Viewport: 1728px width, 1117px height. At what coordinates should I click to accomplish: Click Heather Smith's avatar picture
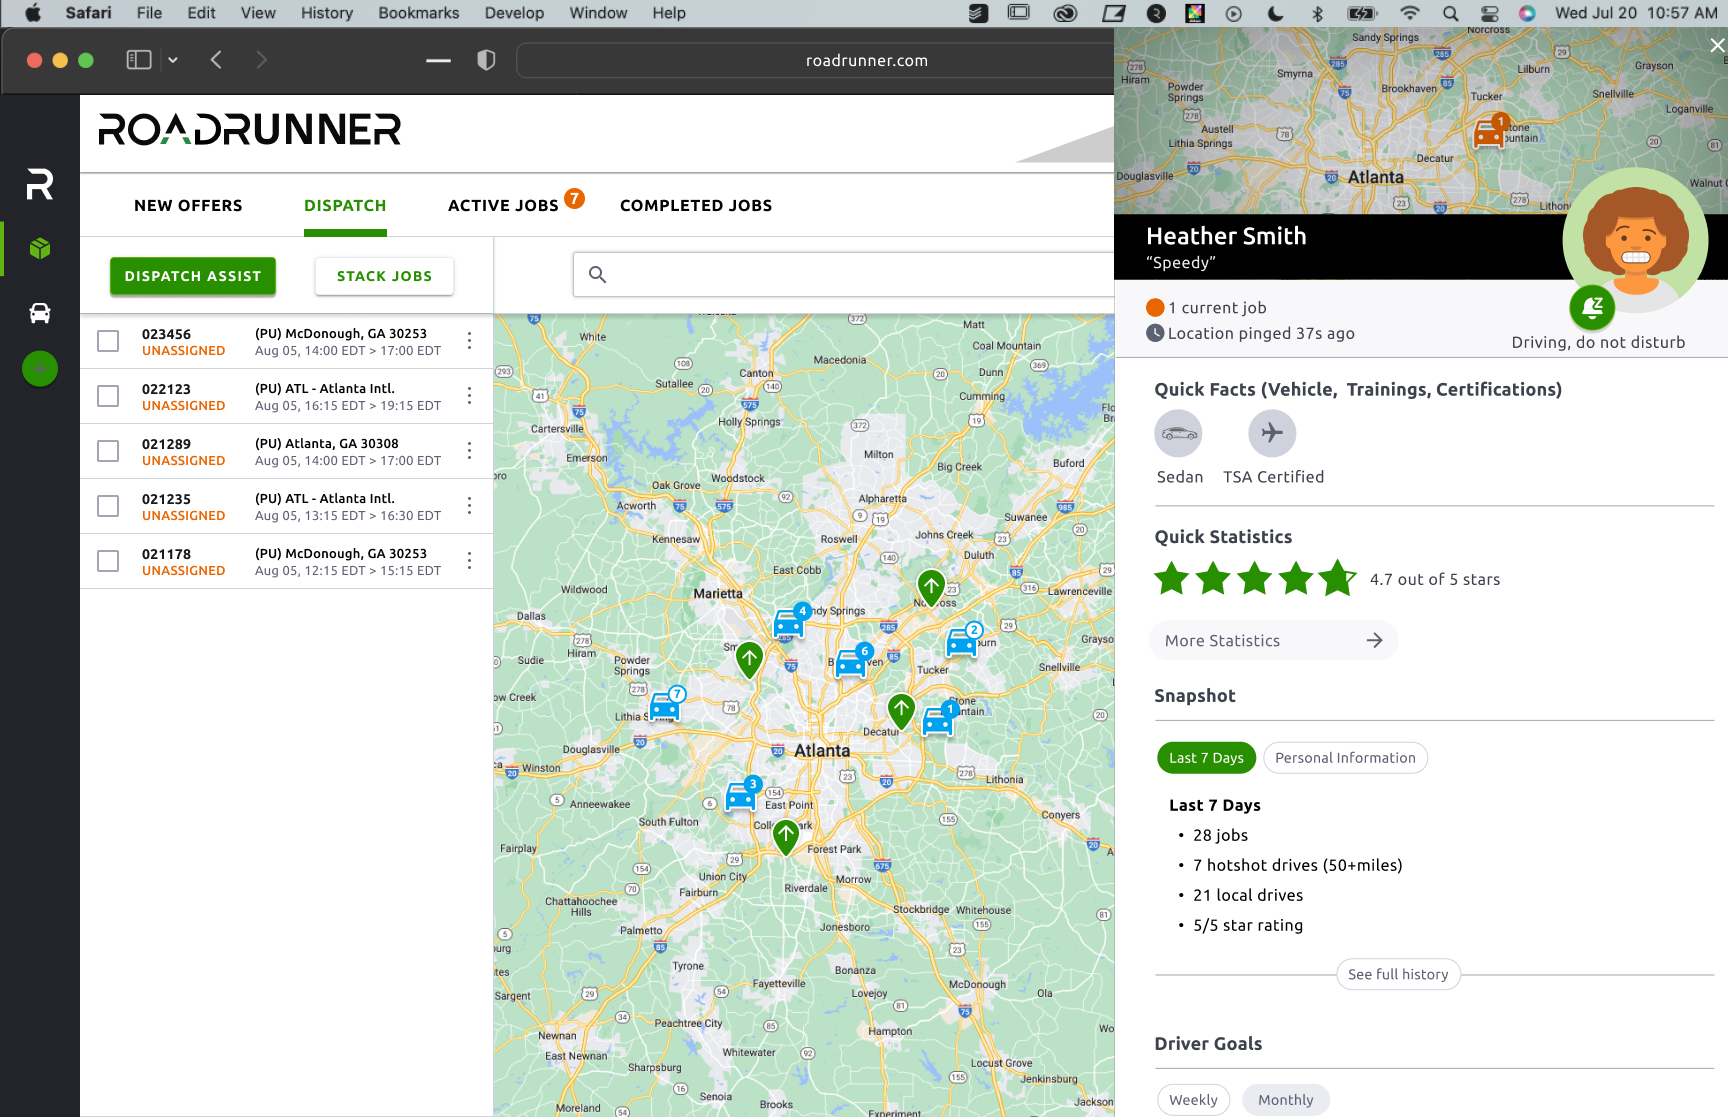(1636, 240)
